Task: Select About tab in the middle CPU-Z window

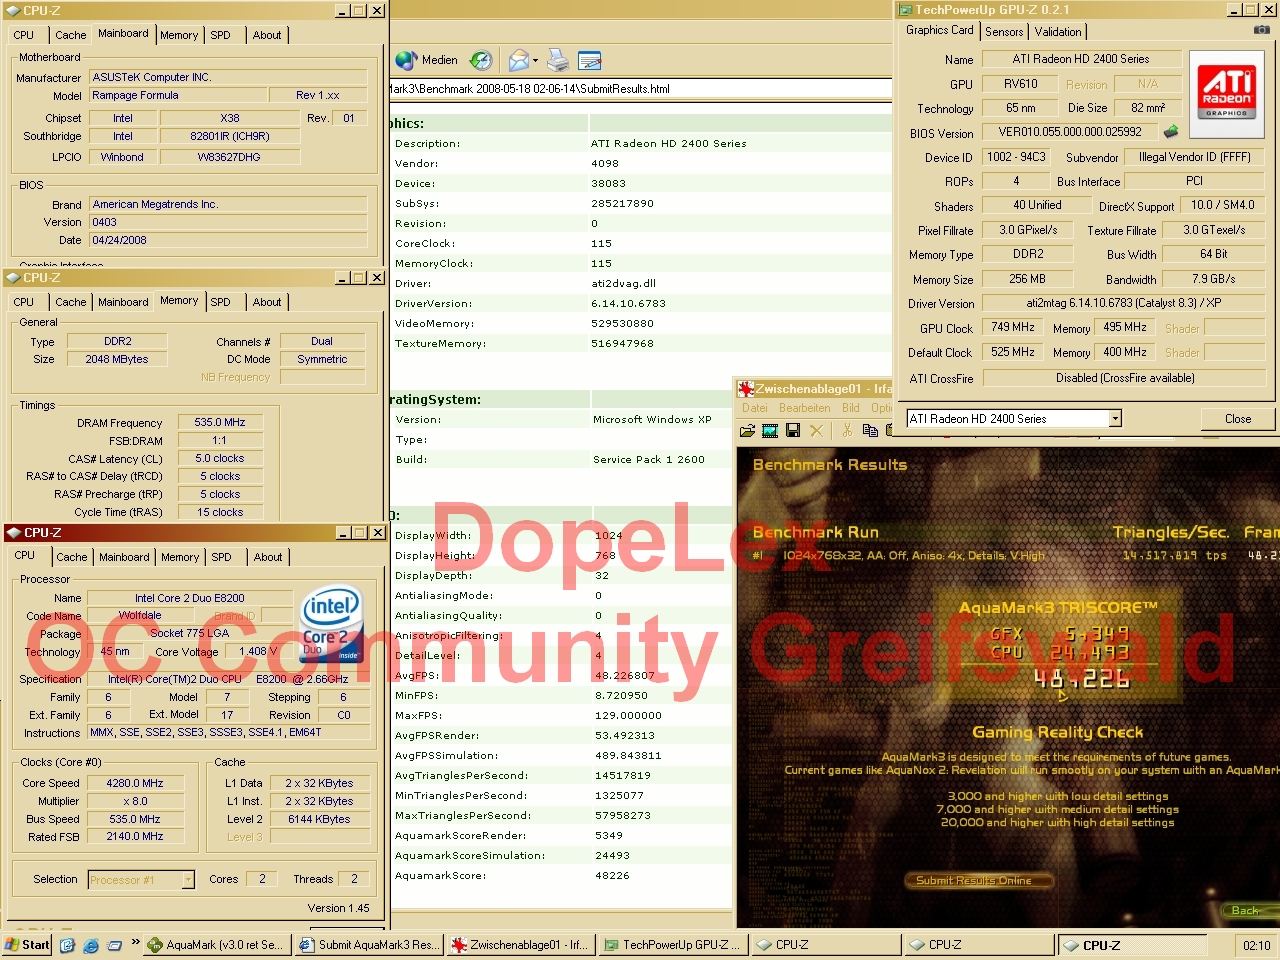Action: (267, 302)
